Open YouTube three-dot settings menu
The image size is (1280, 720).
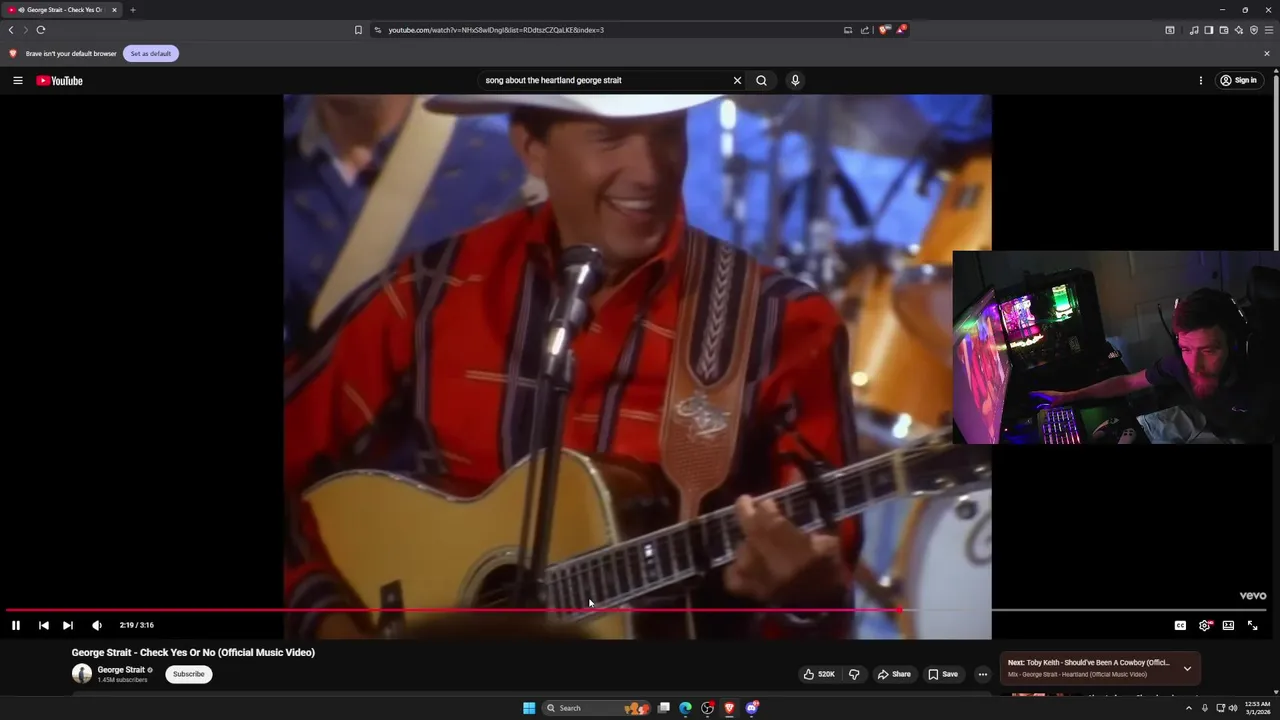point(1200,80)
